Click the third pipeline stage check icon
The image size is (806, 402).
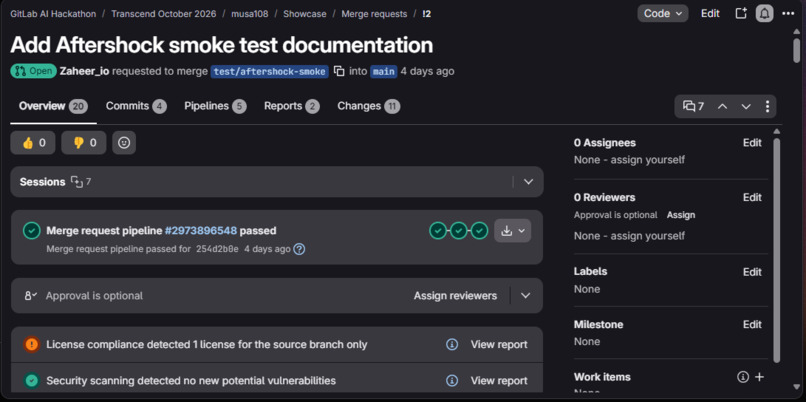pyautogui.click(x=480, y=231)
